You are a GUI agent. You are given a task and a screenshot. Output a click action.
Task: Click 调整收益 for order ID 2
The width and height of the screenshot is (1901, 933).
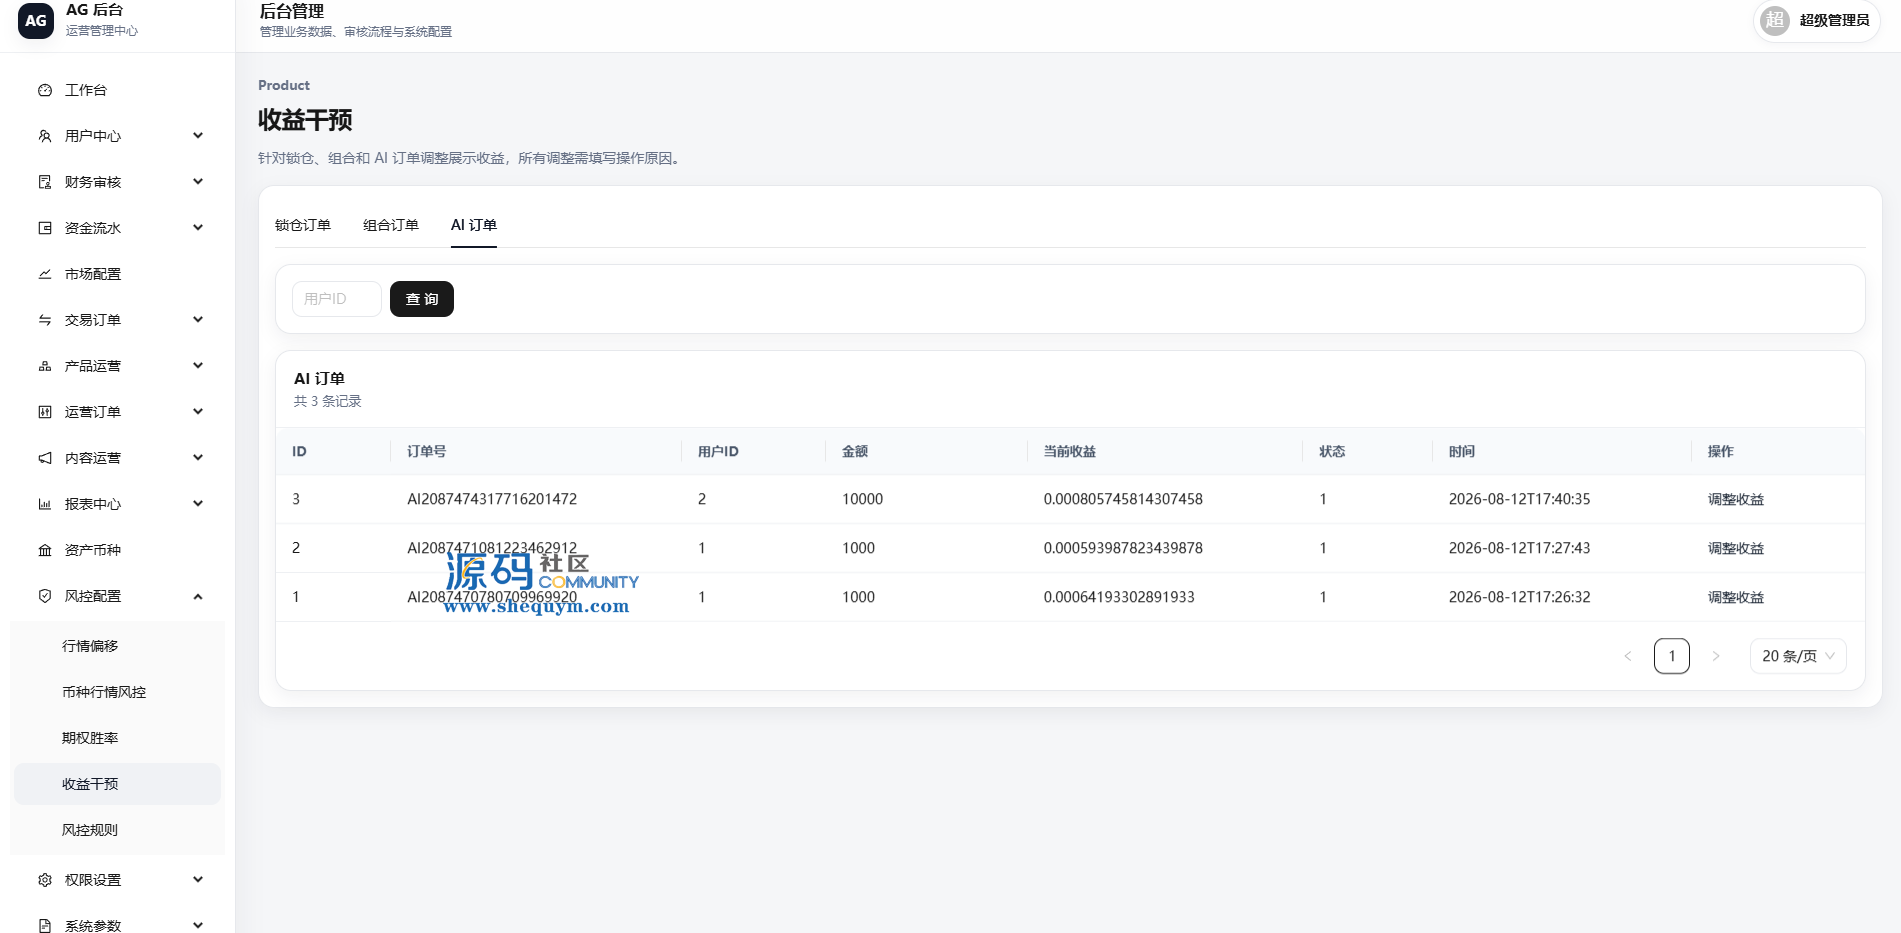(1736, 548)
